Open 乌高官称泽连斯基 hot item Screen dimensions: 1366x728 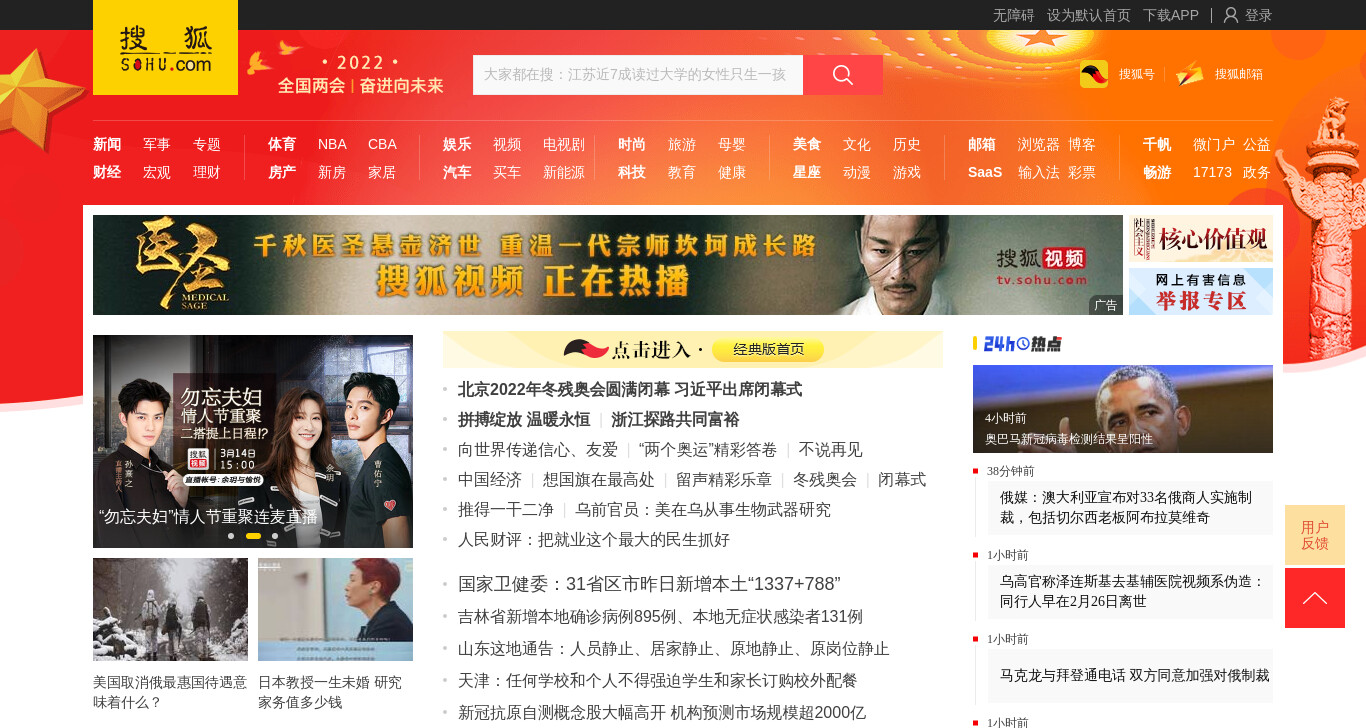coord(1130,591)
